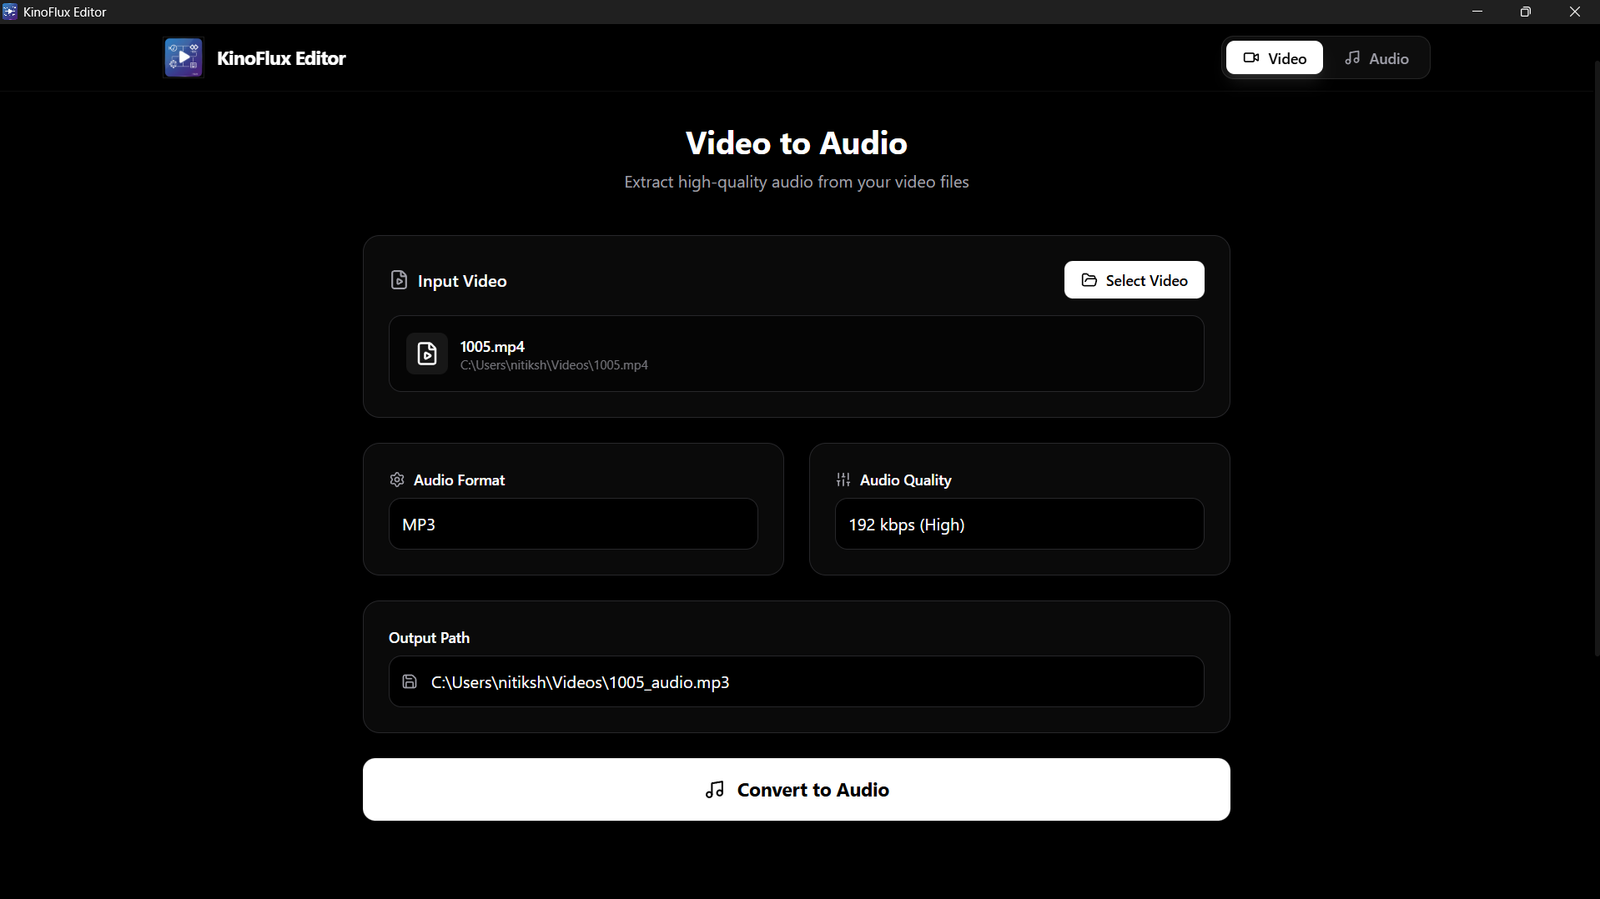Click the KinoFlux logo in the header
1600x899 pixels.
point(183,58)
